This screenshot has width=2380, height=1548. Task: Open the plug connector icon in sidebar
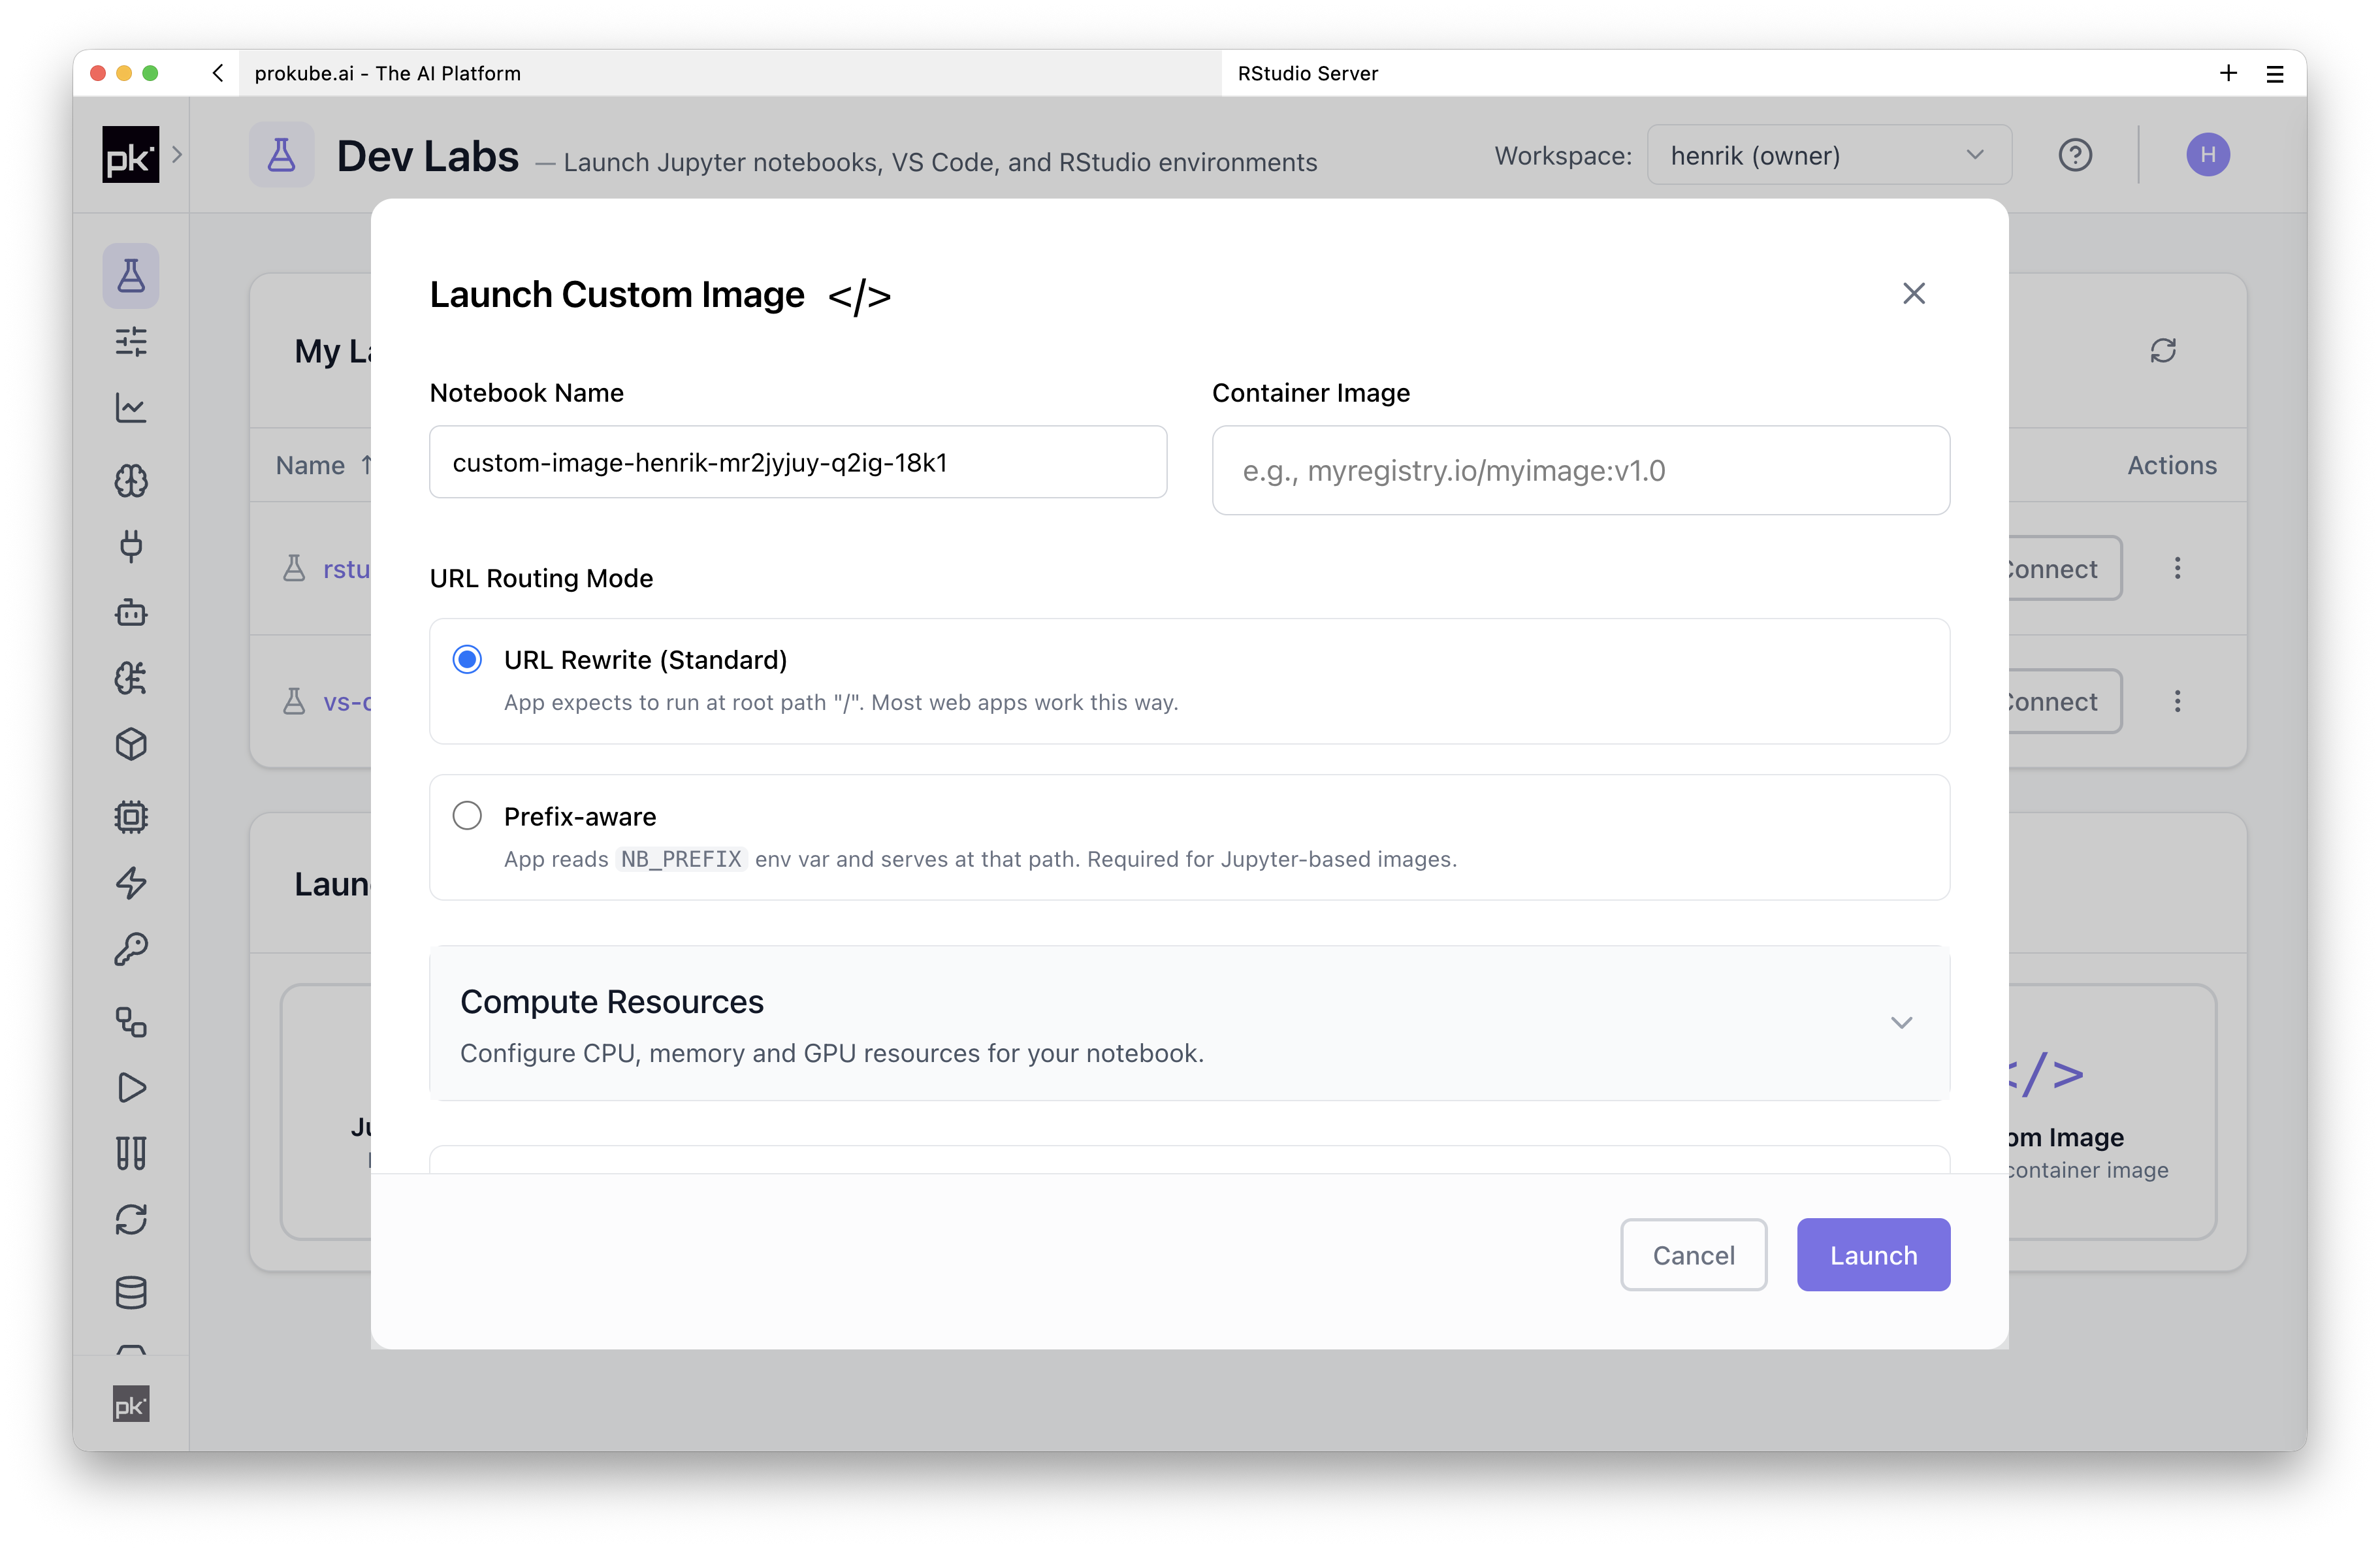[131, 546]
